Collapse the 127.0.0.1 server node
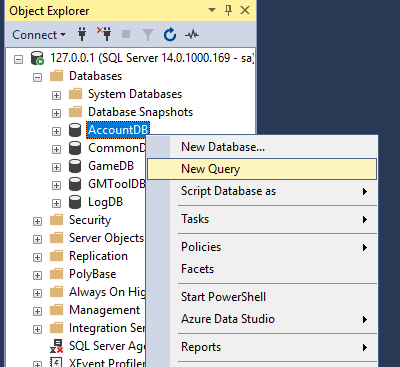 19,60
